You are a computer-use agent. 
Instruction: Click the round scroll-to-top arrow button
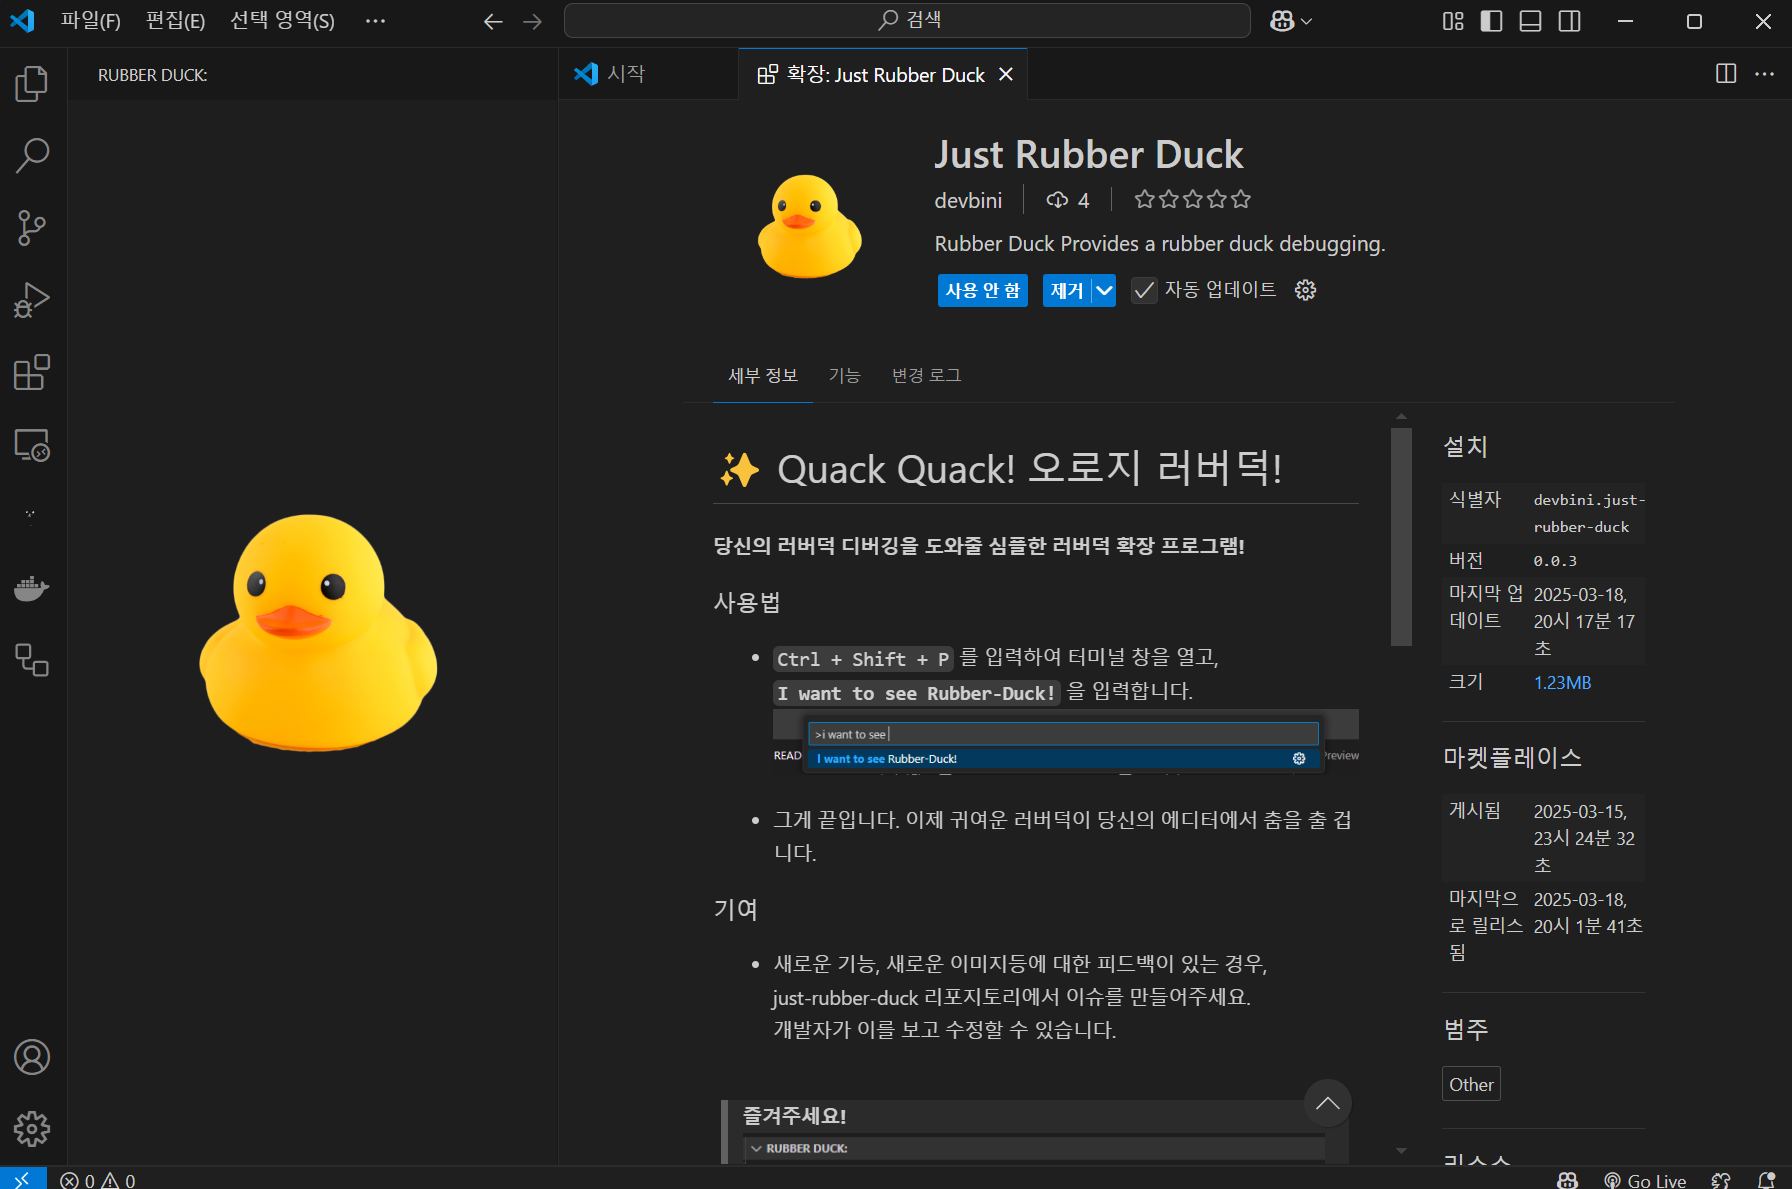click(1328, 1103)
